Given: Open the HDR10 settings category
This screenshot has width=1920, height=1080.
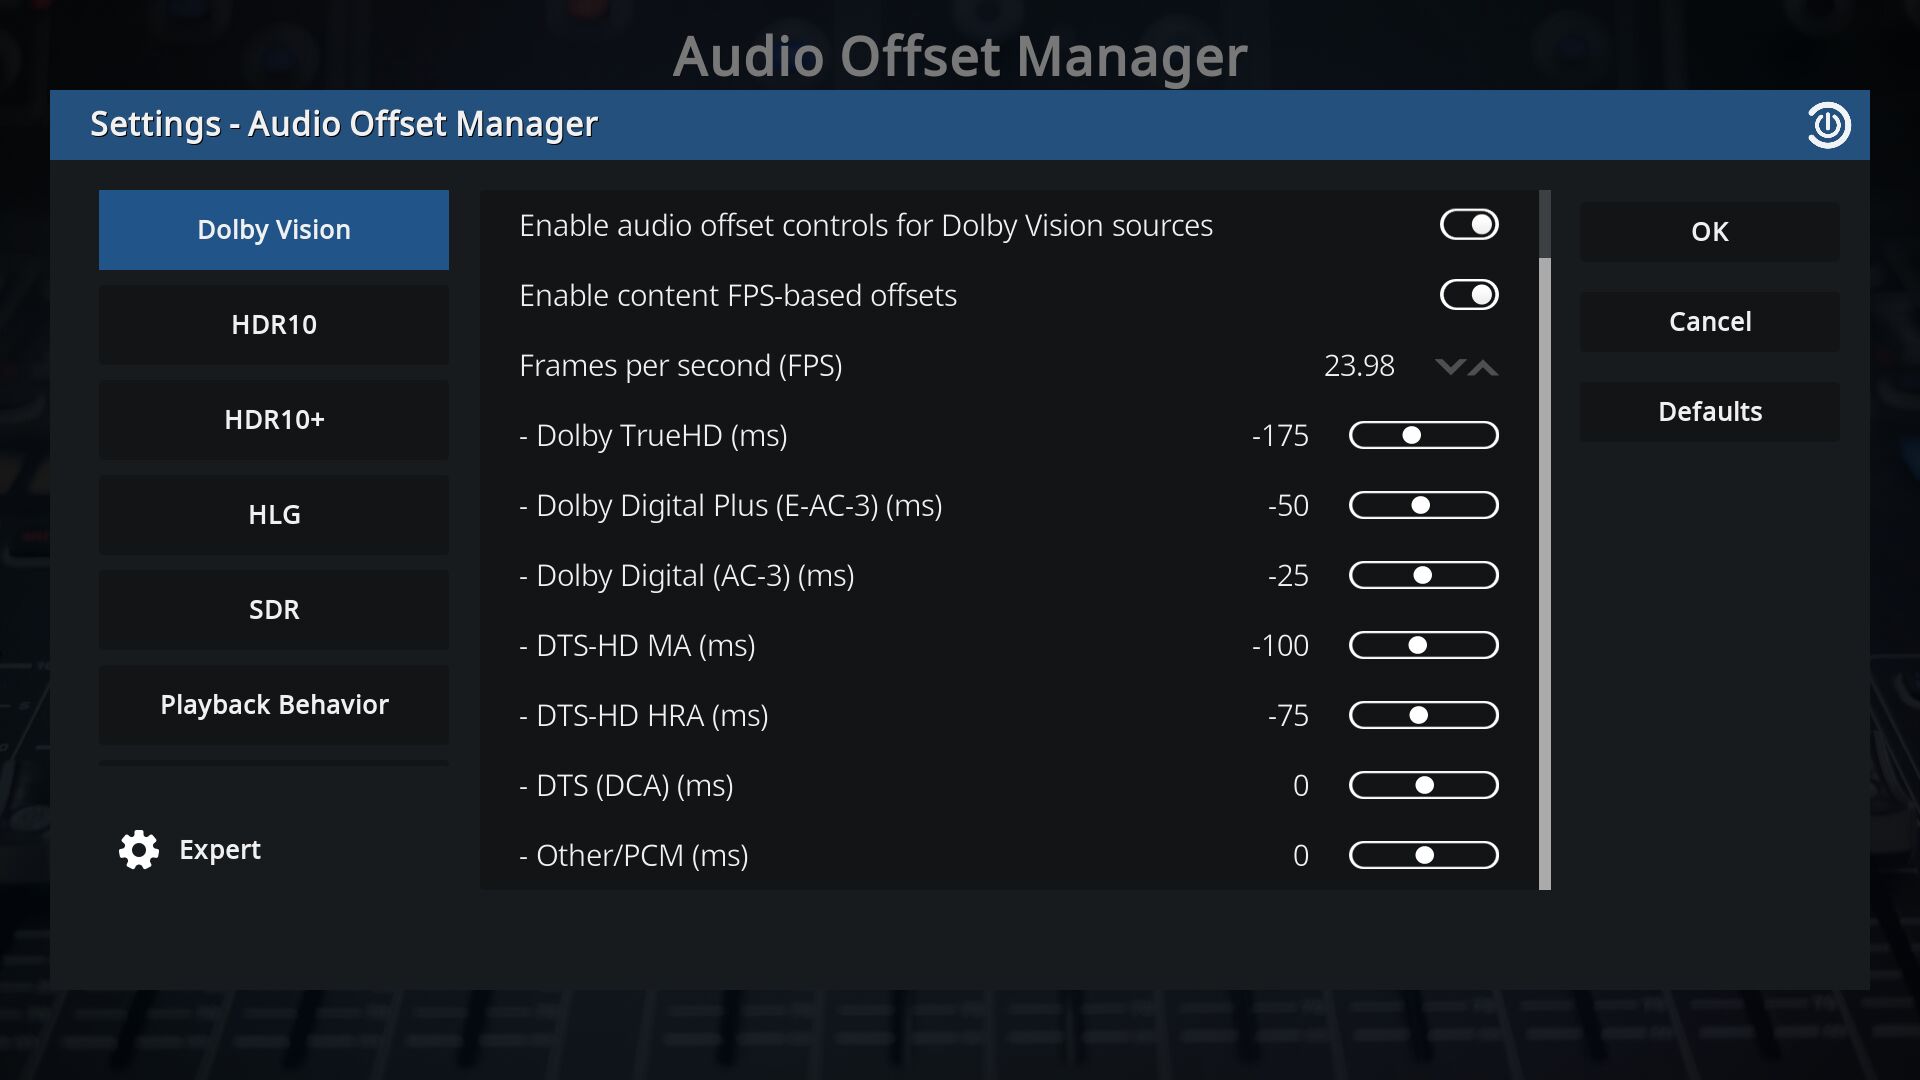Looking at the screenshot, I should point(274,325).
